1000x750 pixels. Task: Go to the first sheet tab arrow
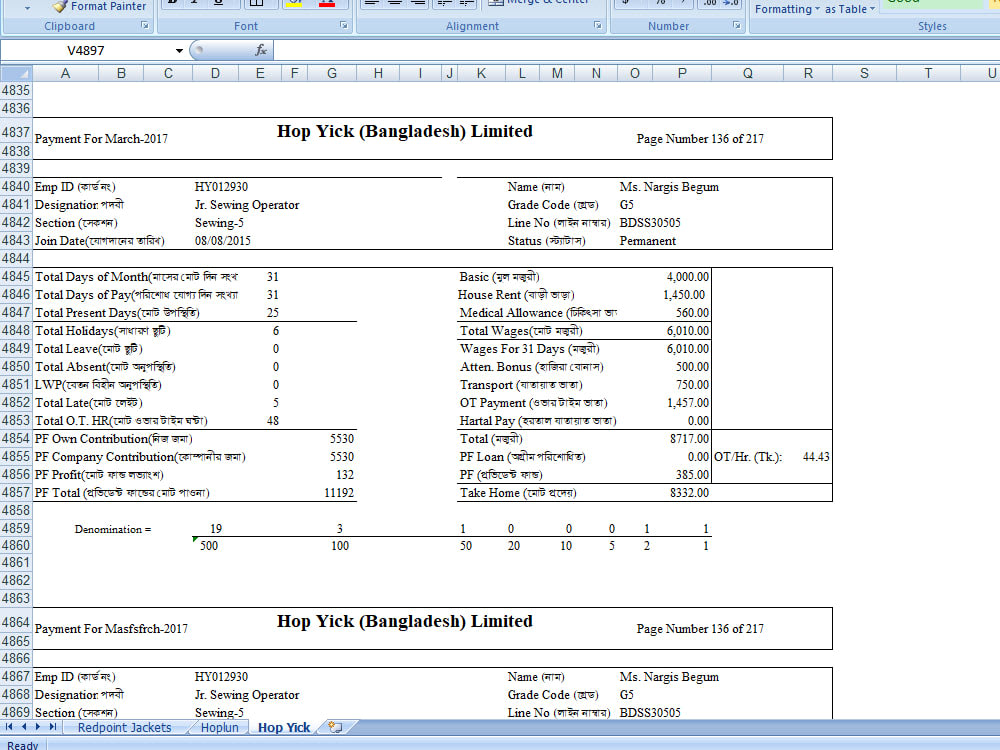click(x=10, y=727)
